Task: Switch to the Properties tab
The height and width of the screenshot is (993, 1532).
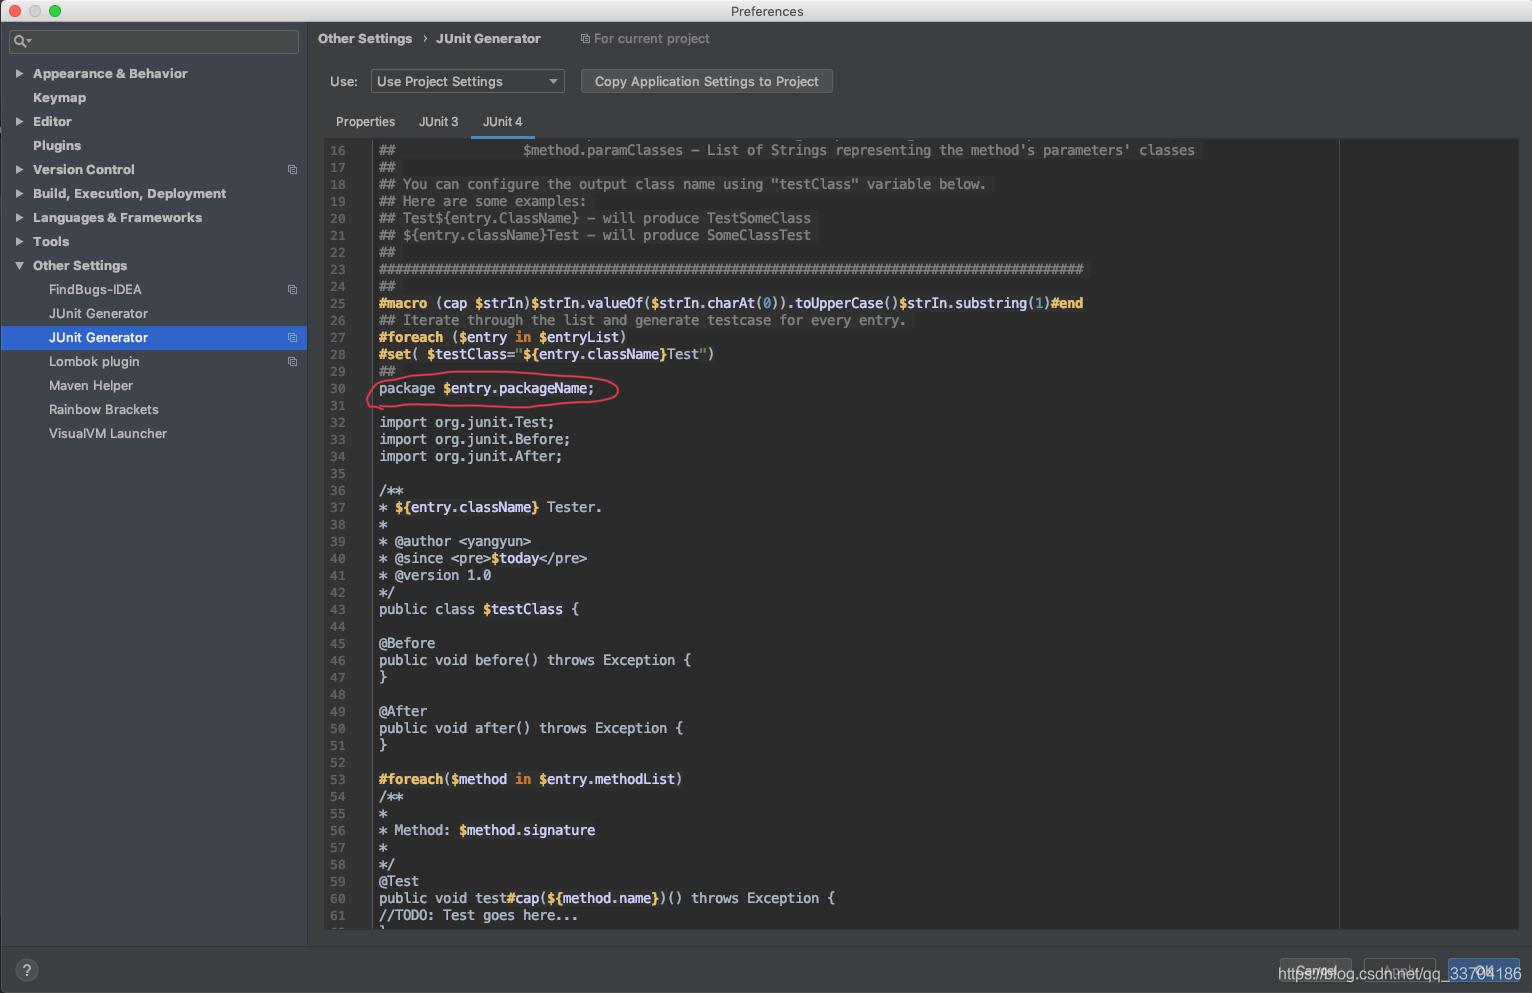Action: click(365, 122)
